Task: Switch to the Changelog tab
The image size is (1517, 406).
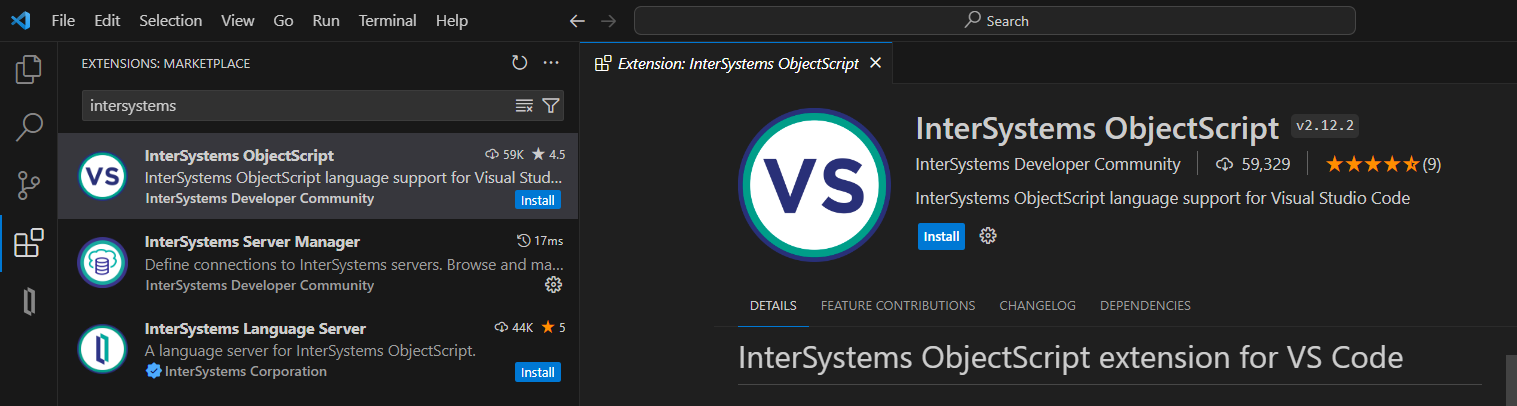Action: point(1038,306)
